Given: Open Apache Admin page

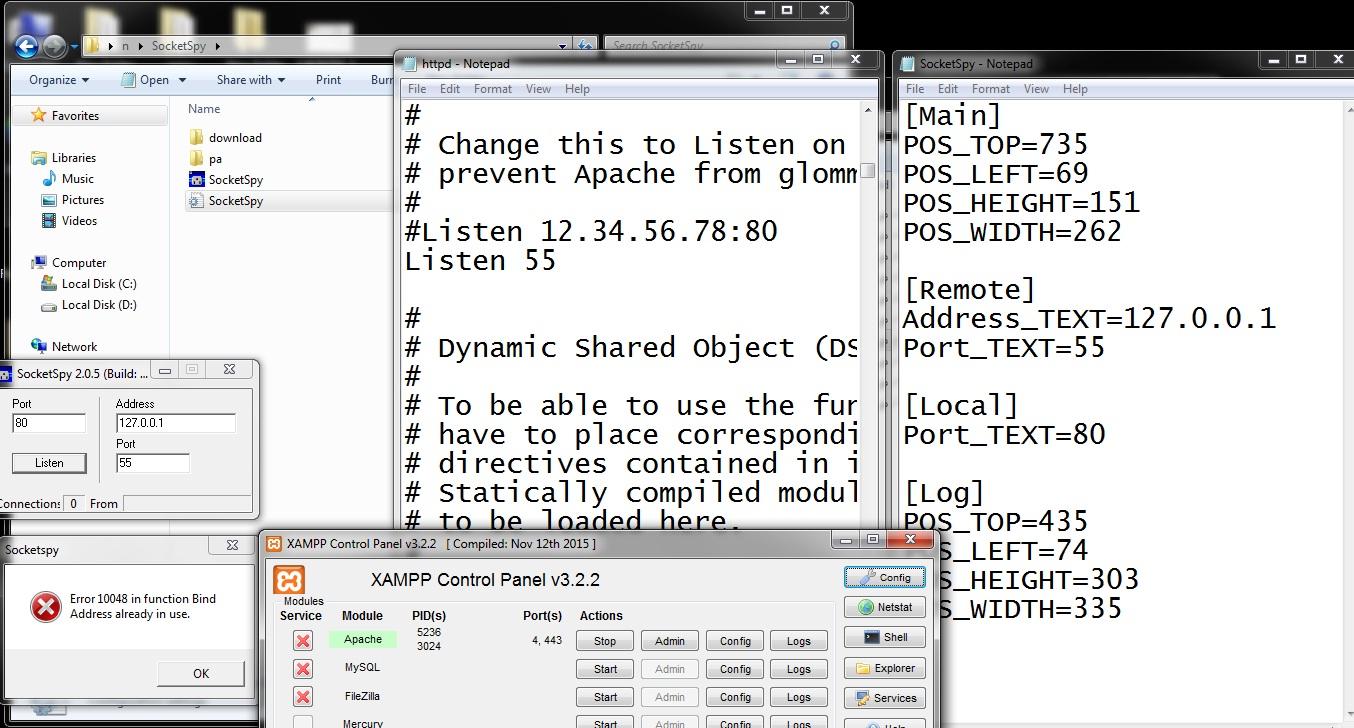Looking at the screenshot, I should click(669, 641).
